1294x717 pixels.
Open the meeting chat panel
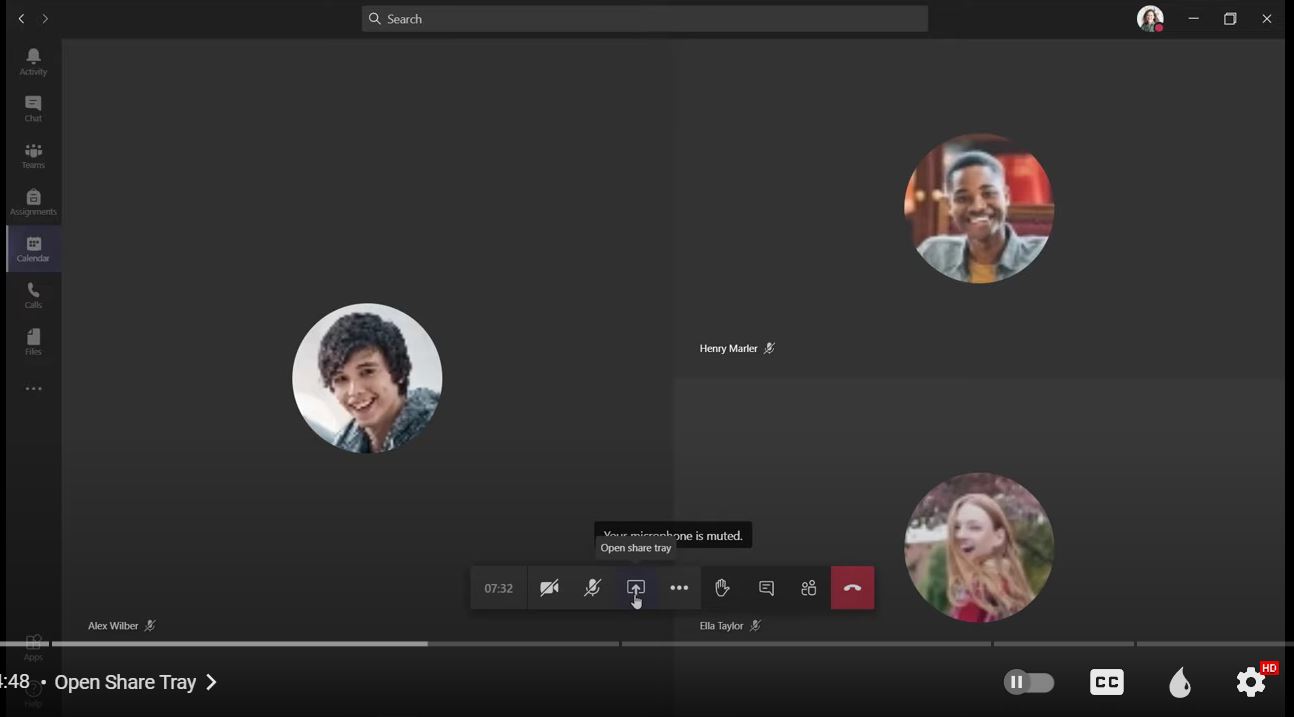[x=765, y=588]
